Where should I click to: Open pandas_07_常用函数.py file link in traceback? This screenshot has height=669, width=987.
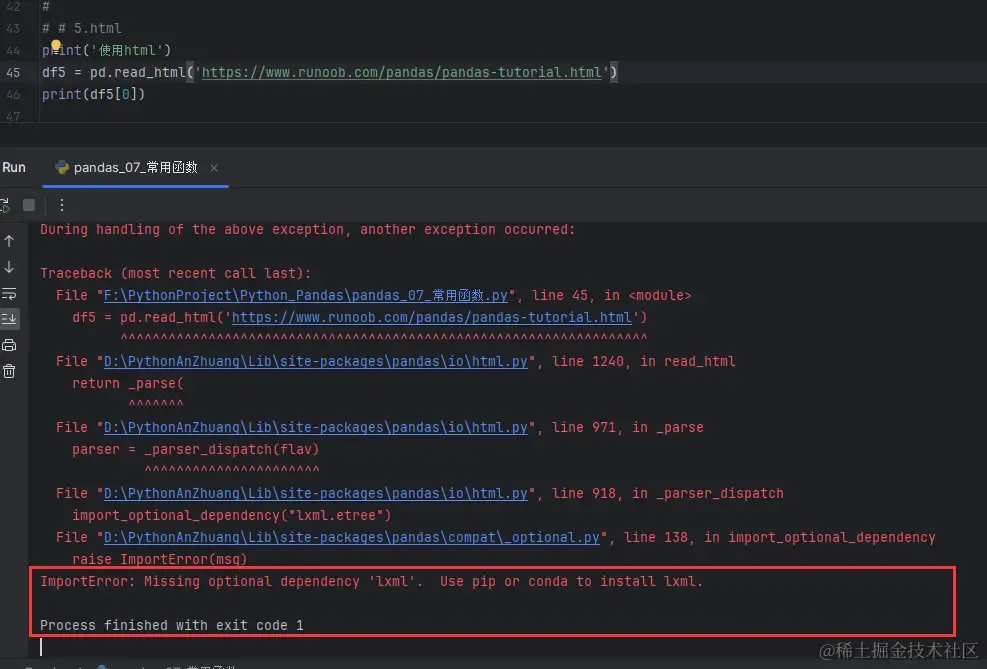click(306, 295)
